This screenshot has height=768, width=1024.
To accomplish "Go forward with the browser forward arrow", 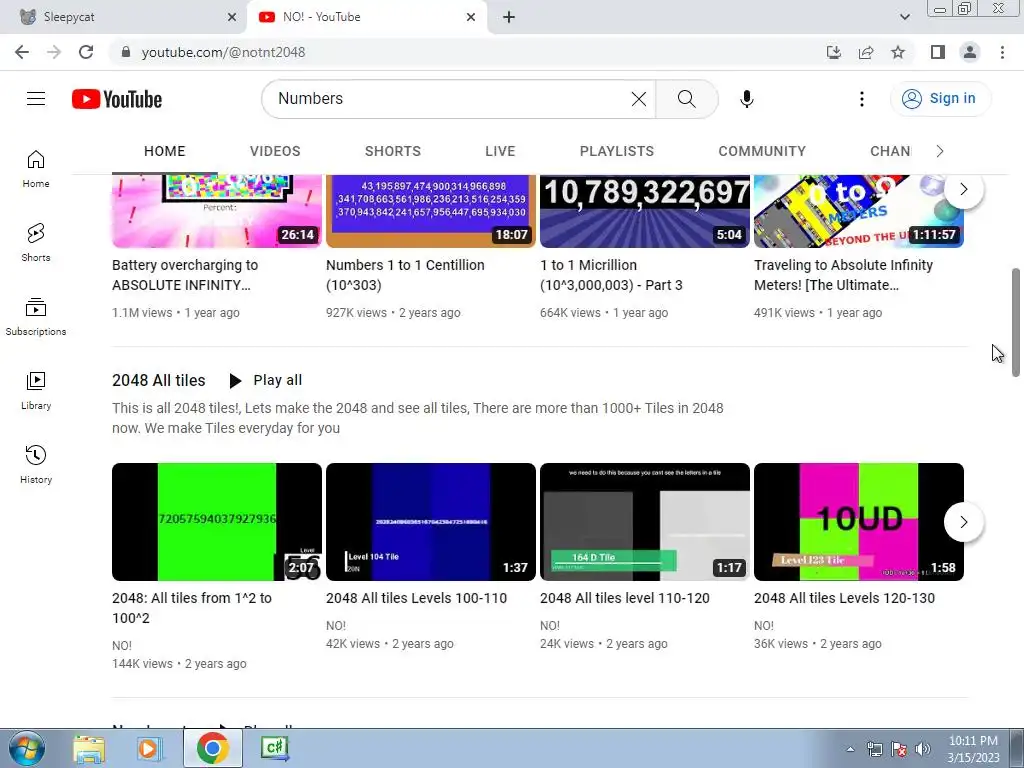I will coord(54,52).
